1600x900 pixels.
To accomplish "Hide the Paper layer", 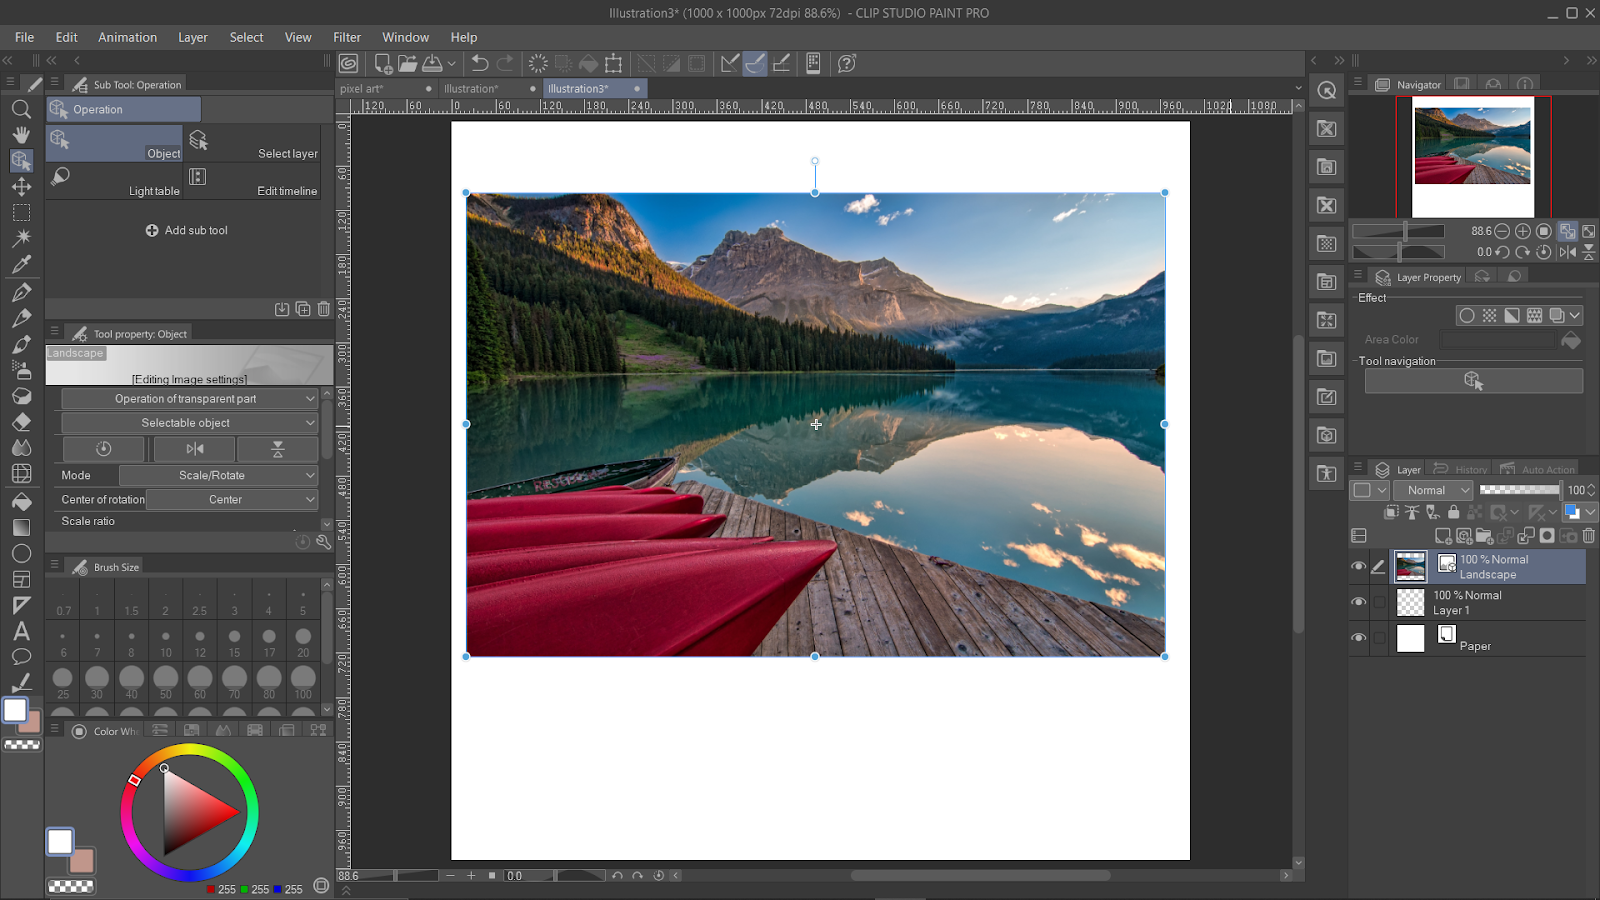I will pyautogui.click(x=1358, y=638).
